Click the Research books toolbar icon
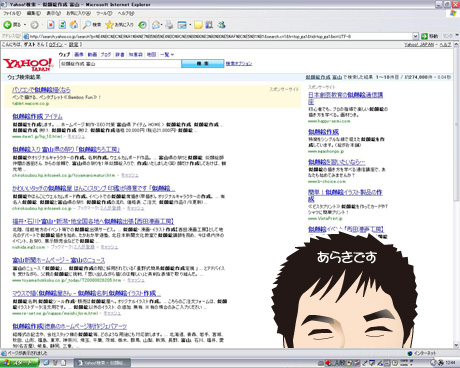This screenshot has width=460, height=368. pos(209,25)
